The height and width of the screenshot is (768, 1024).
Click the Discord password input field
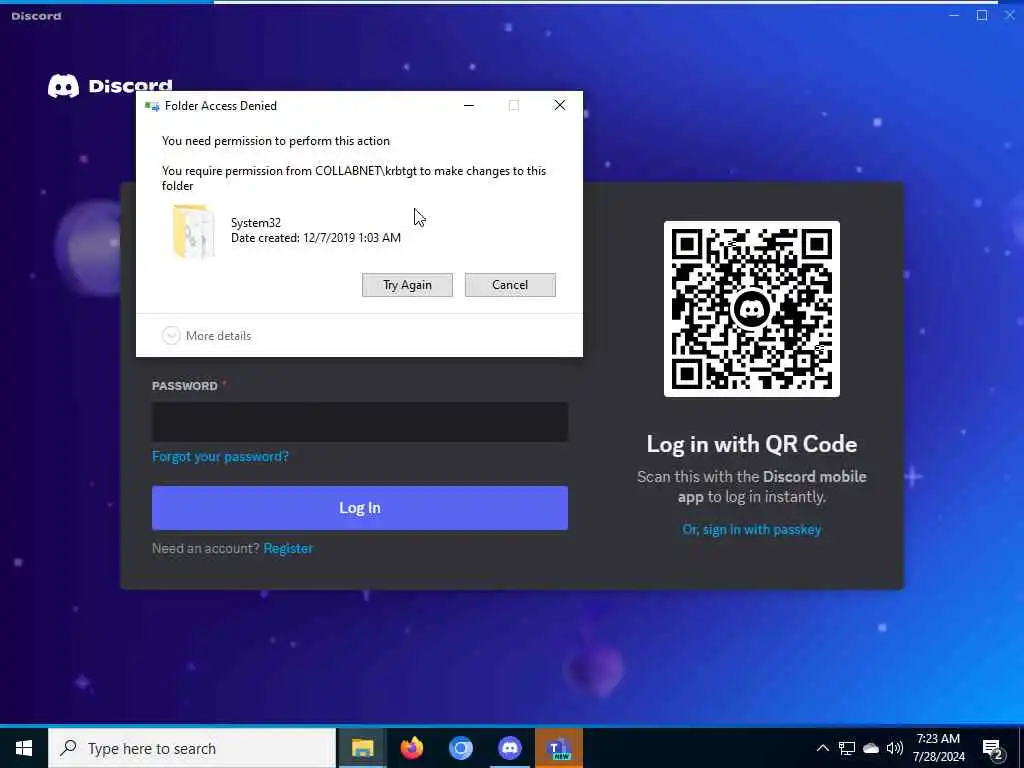(x=360, y=422)
